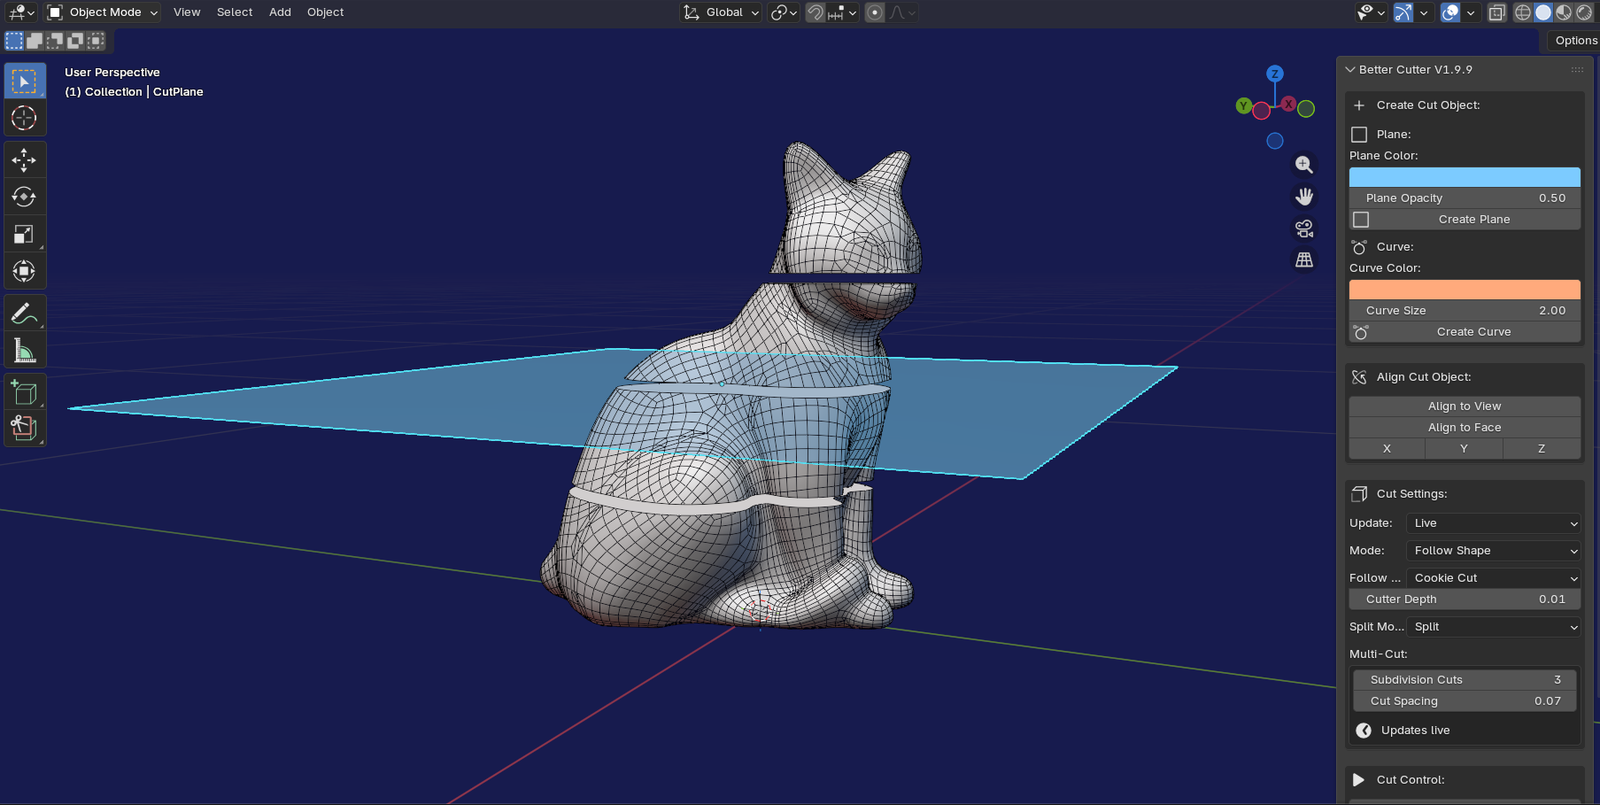Click the hand pan view icon
Image resolution: width=1600 pixels, height=805 pixels.
coord(1304,196)
